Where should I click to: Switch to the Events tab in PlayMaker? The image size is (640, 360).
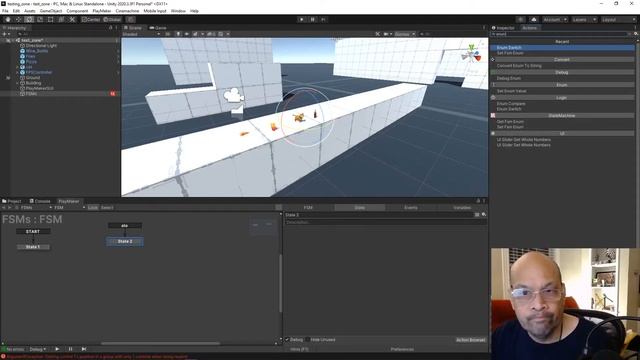pos(411,207)
